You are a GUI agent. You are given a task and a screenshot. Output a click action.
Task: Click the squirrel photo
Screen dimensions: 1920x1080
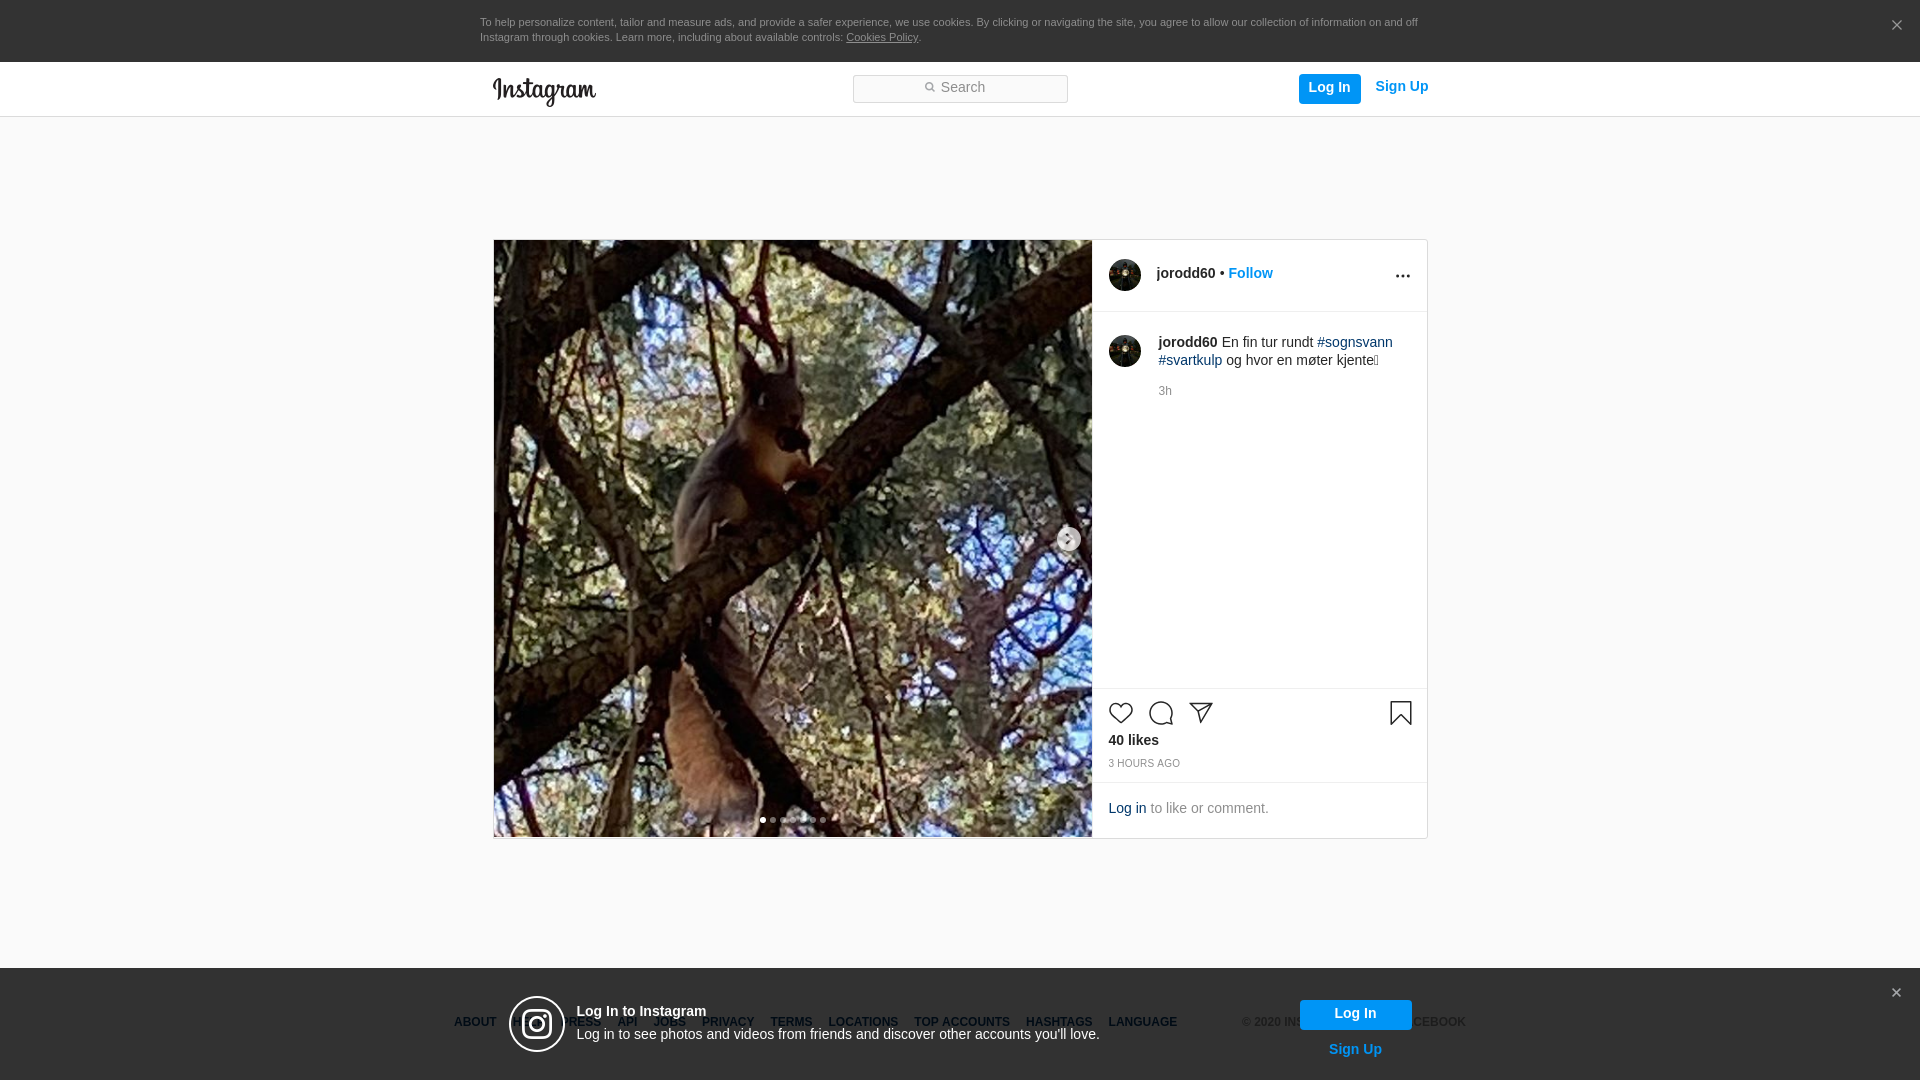[792, 538]
